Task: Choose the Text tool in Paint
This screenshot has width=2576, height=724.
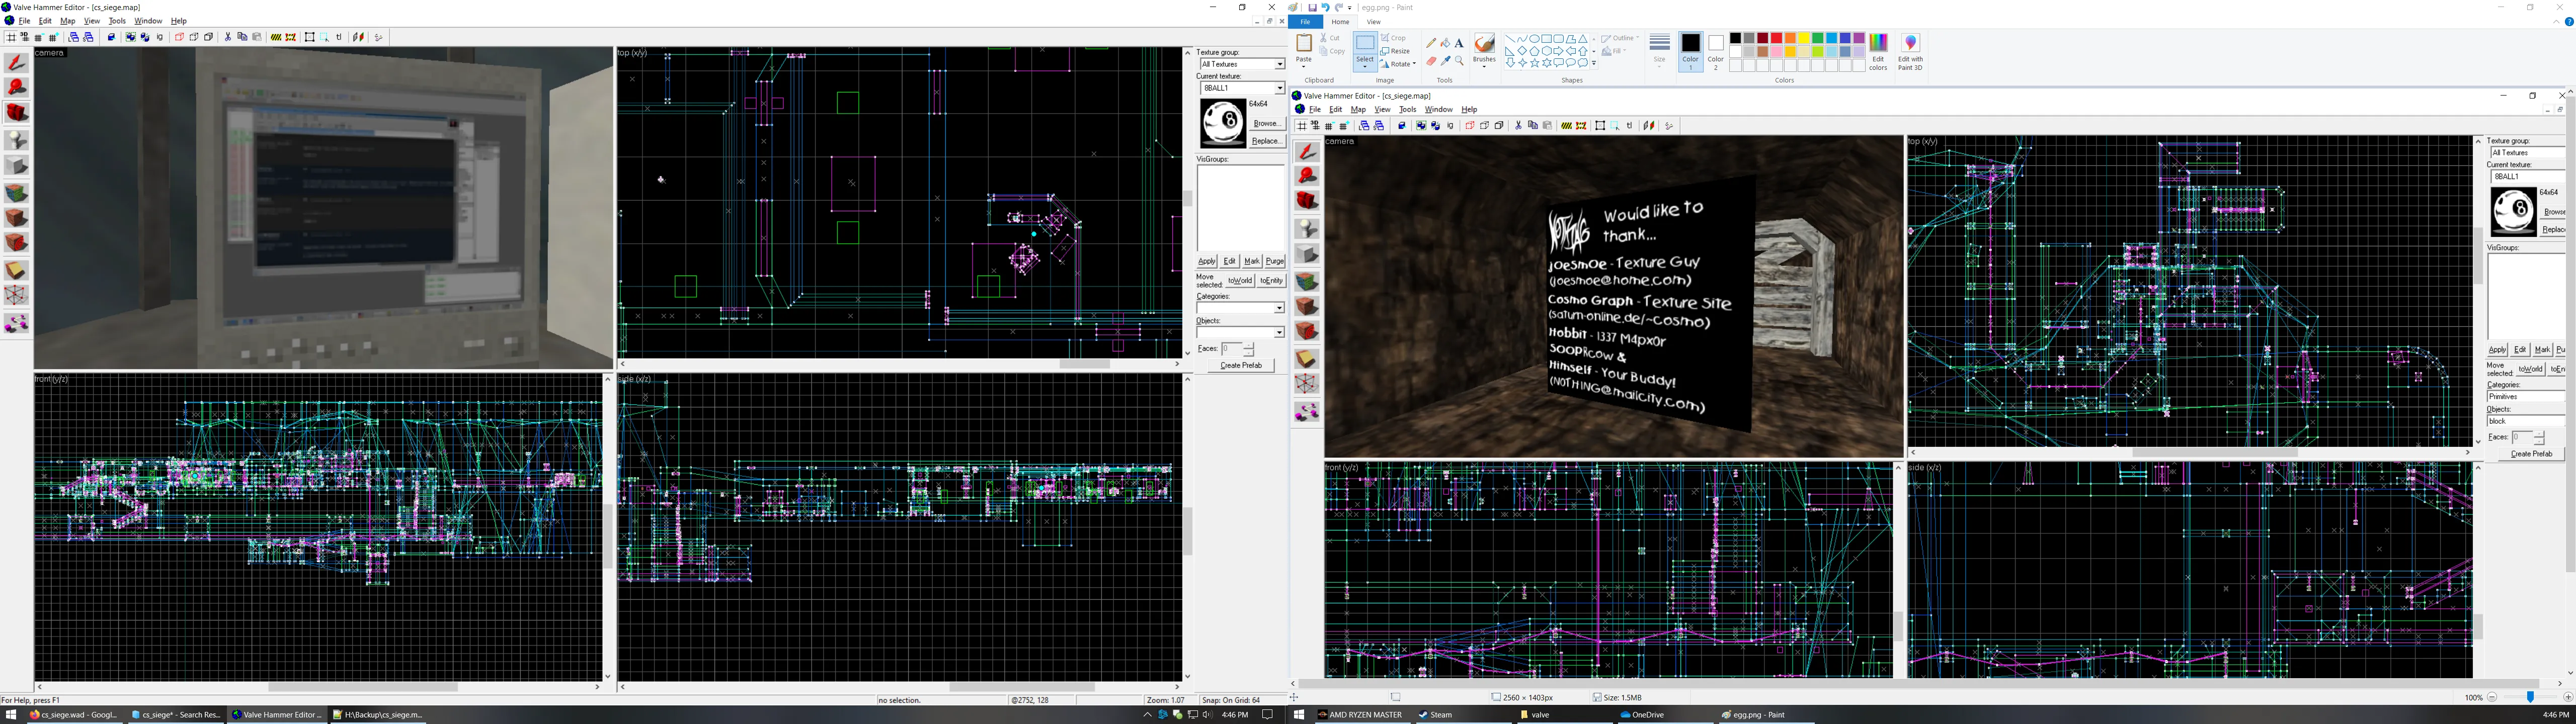Action: (1459, 43)
